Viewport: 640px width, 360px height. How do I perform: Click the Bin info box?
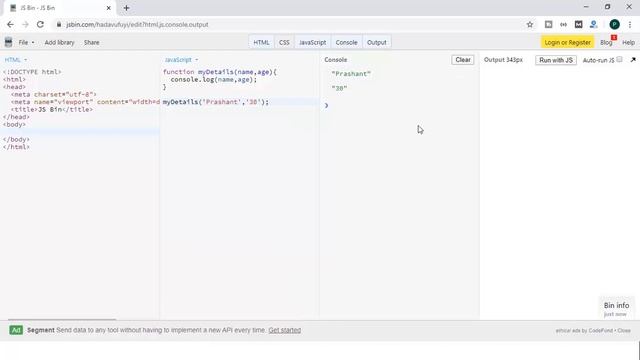tap(616, 308)
